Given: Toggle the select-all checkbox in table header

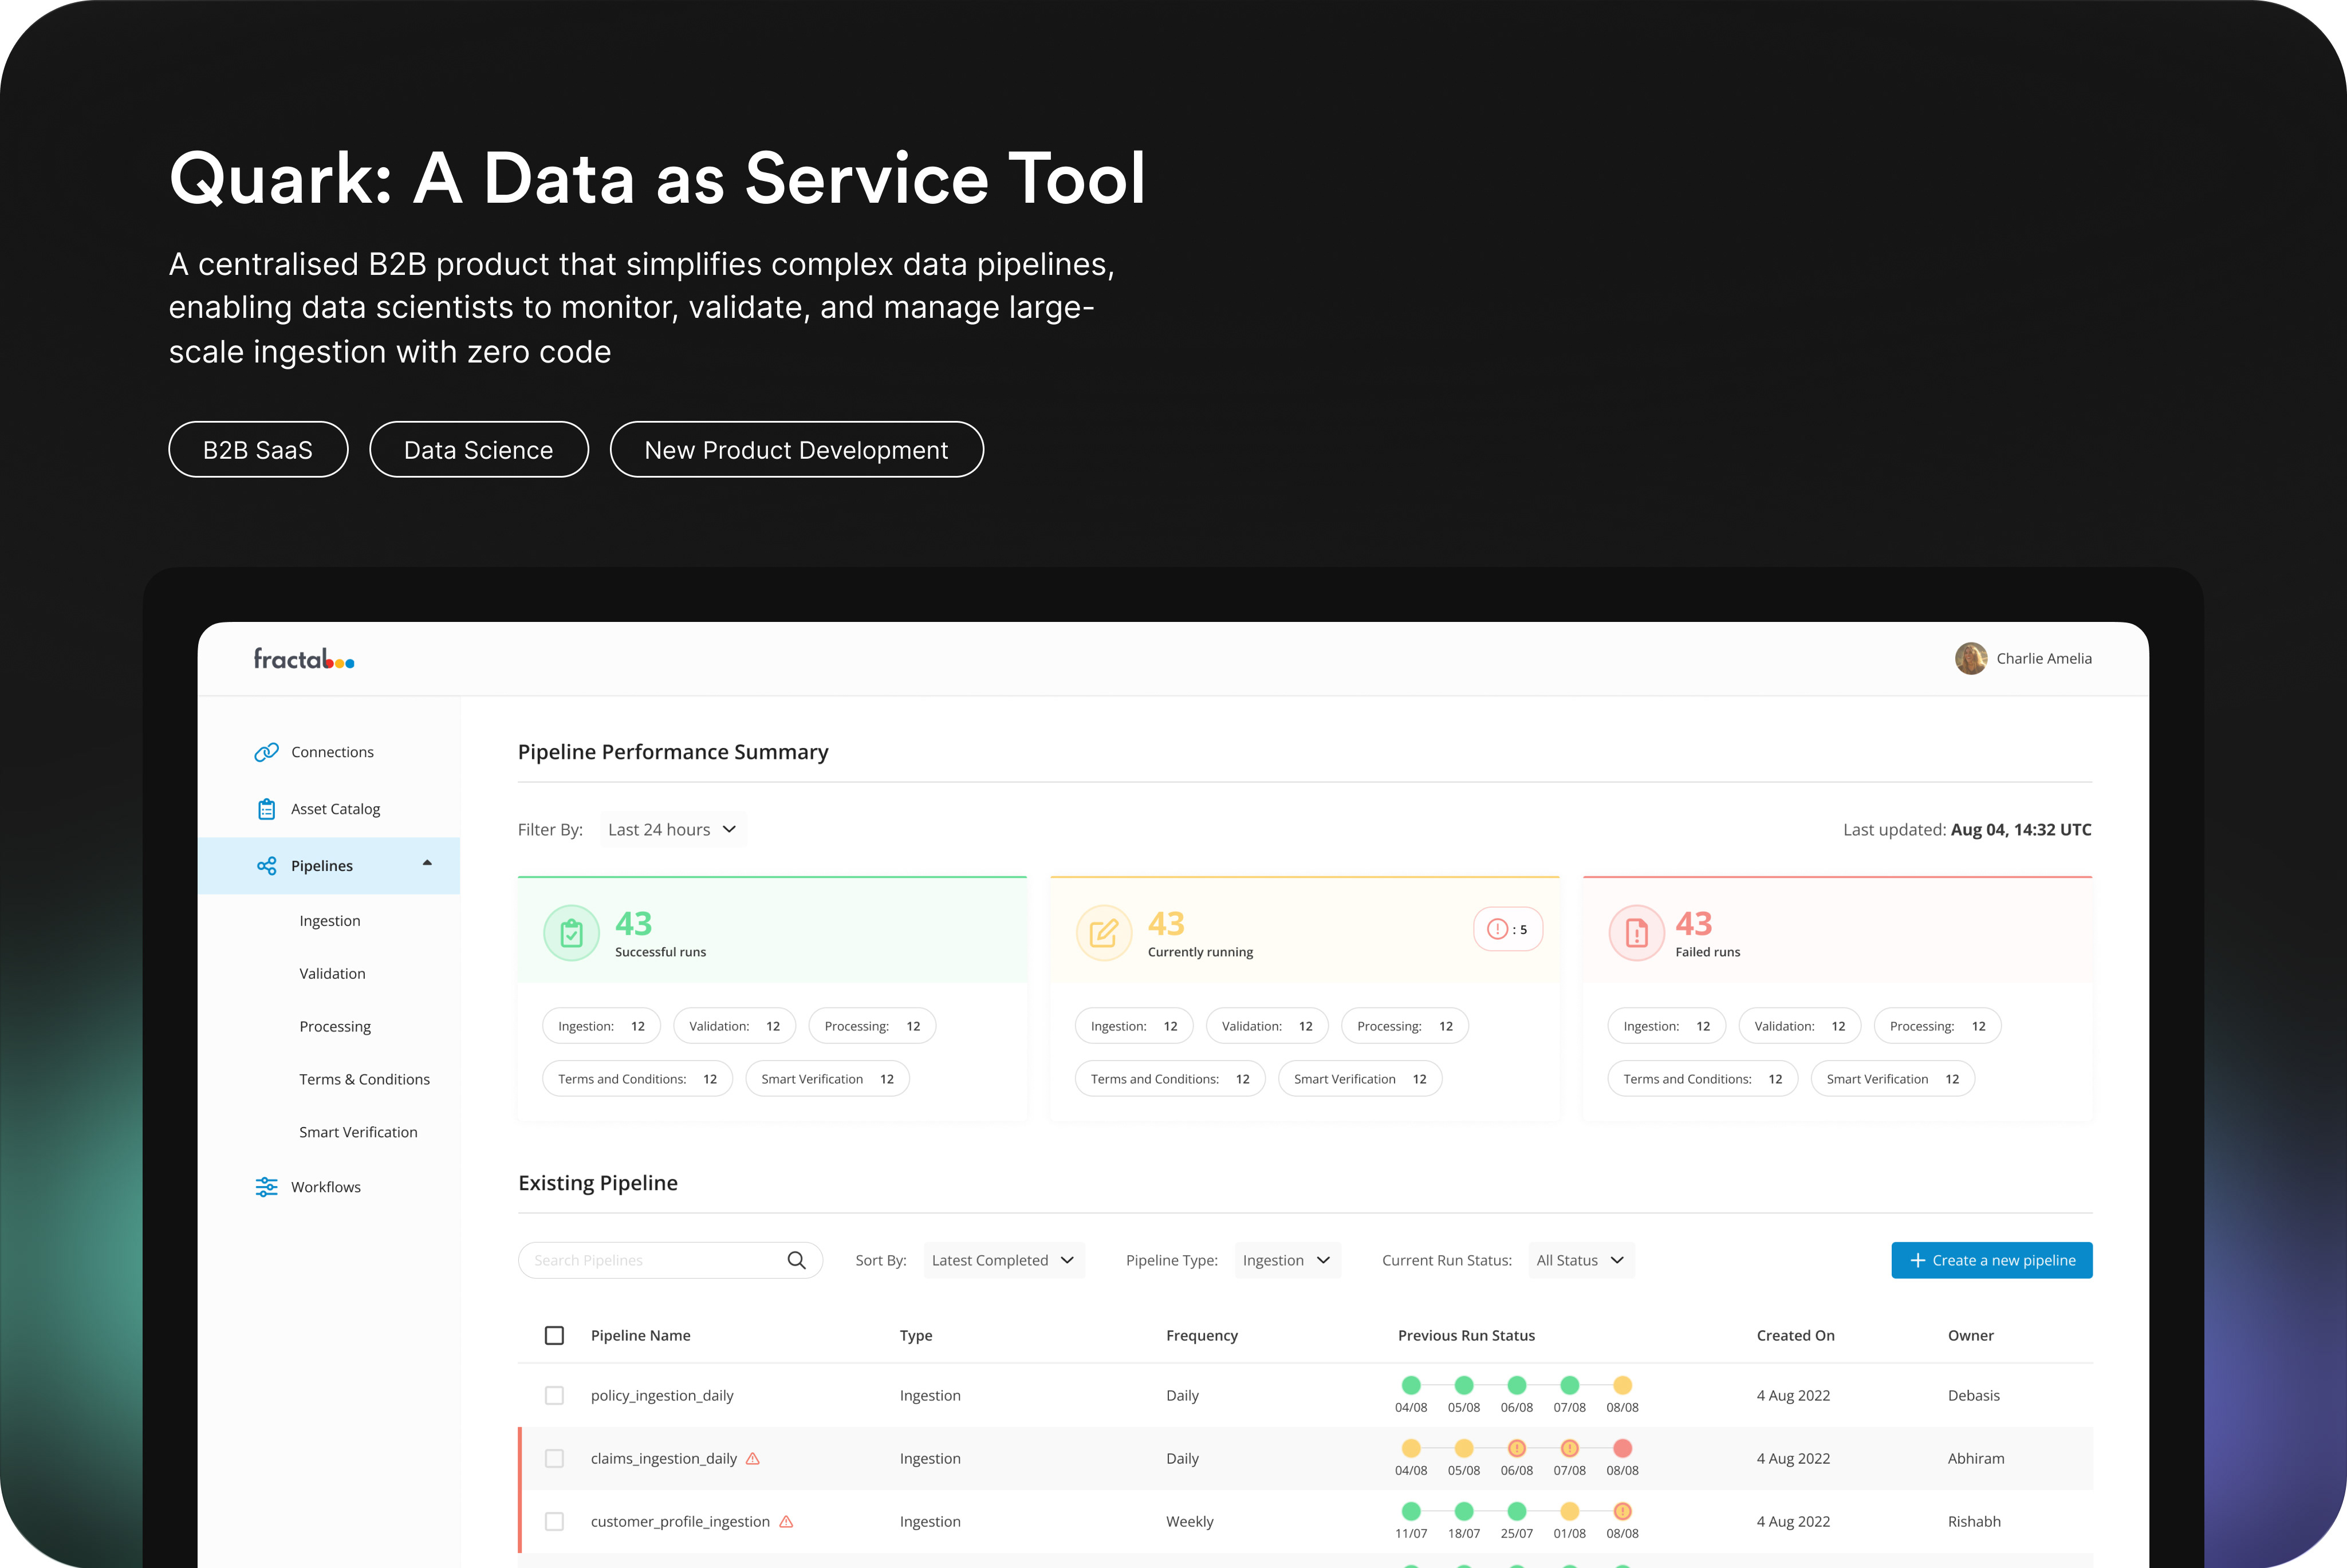Looking at the screenshot, I should click(554, 1336).
